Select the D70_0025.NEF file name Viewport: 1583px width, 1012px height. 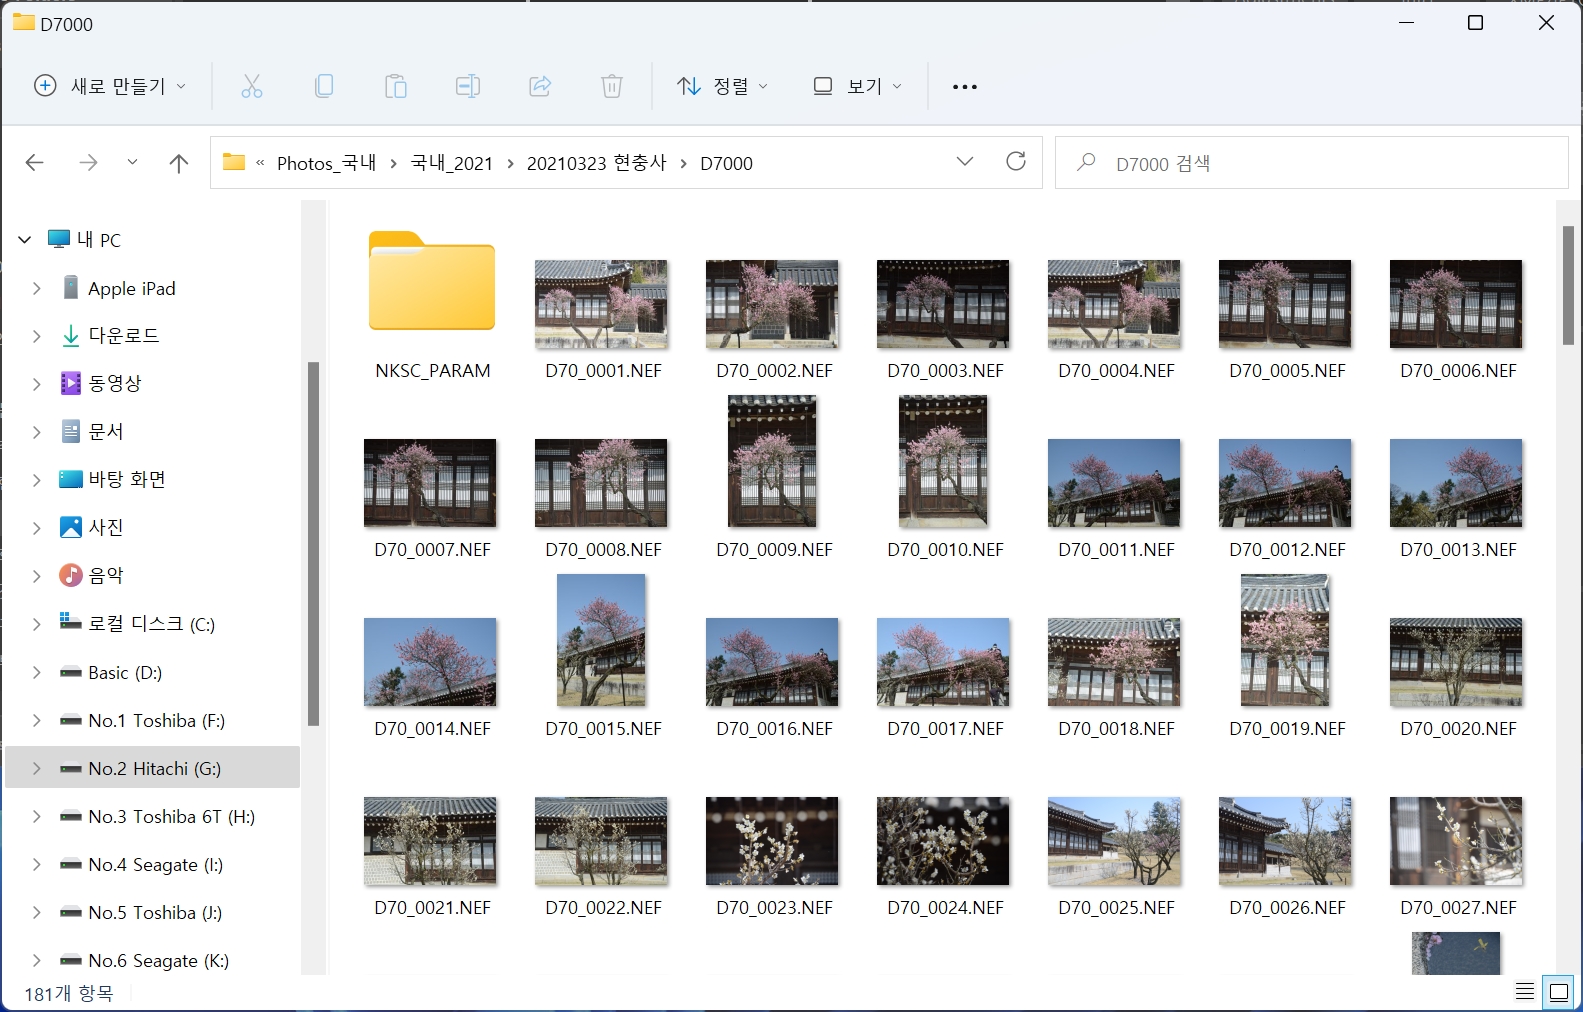[1116, 908]
